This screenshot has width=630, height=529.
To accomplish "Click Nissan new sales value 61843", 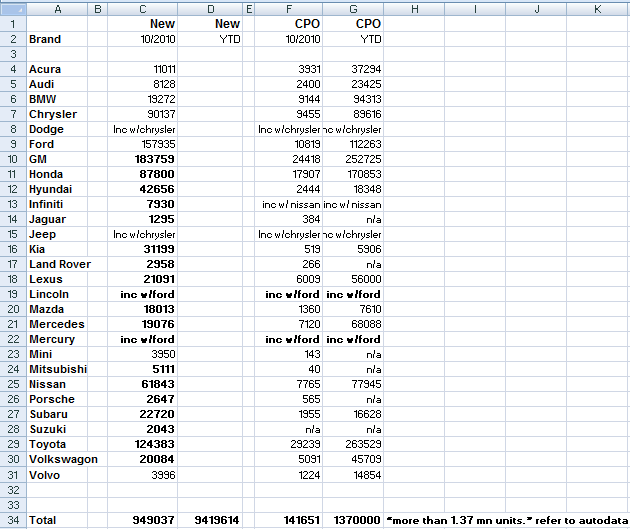I will point(143,384).
